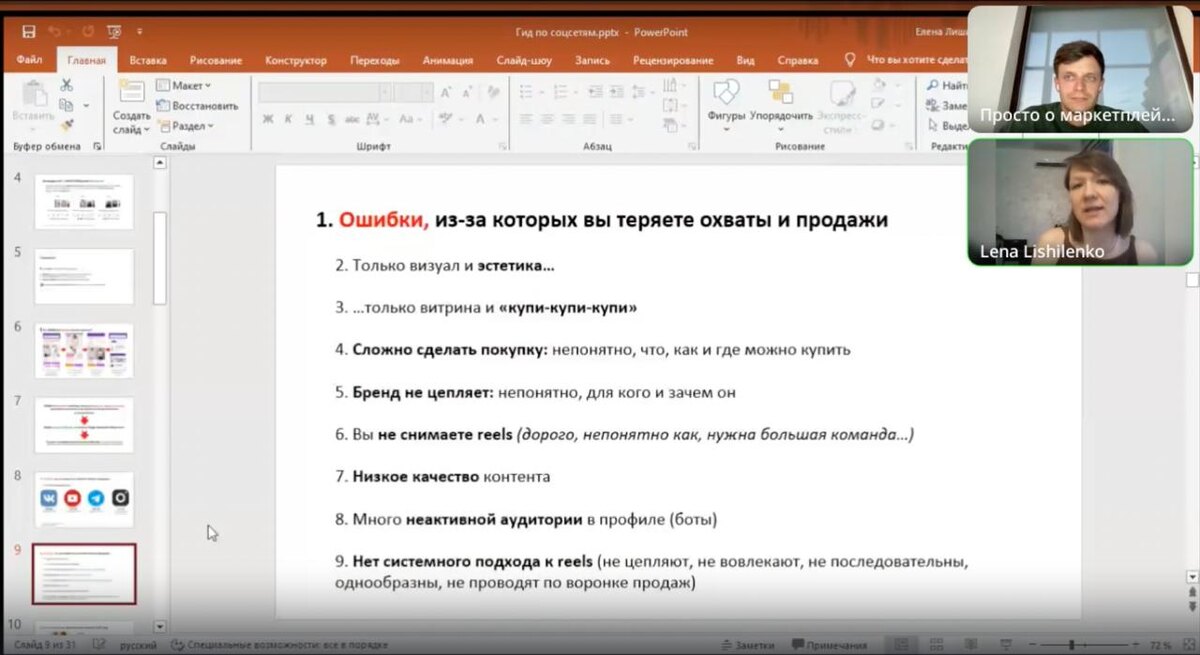This screenshot has width=1200, height=655.
Task: Click the lightbulb Tell Me icon
Action: (x=851, y=60)
